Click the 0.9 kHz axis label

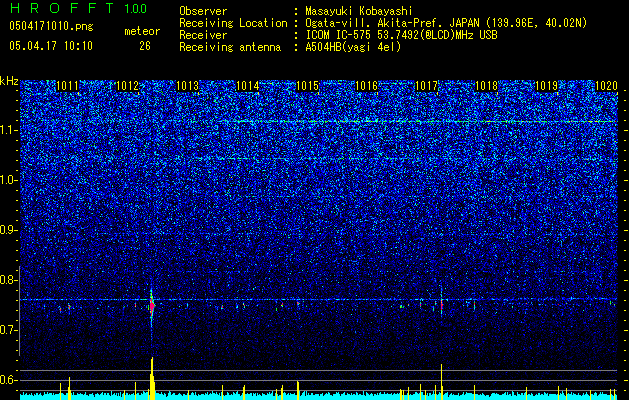point(8,230)
